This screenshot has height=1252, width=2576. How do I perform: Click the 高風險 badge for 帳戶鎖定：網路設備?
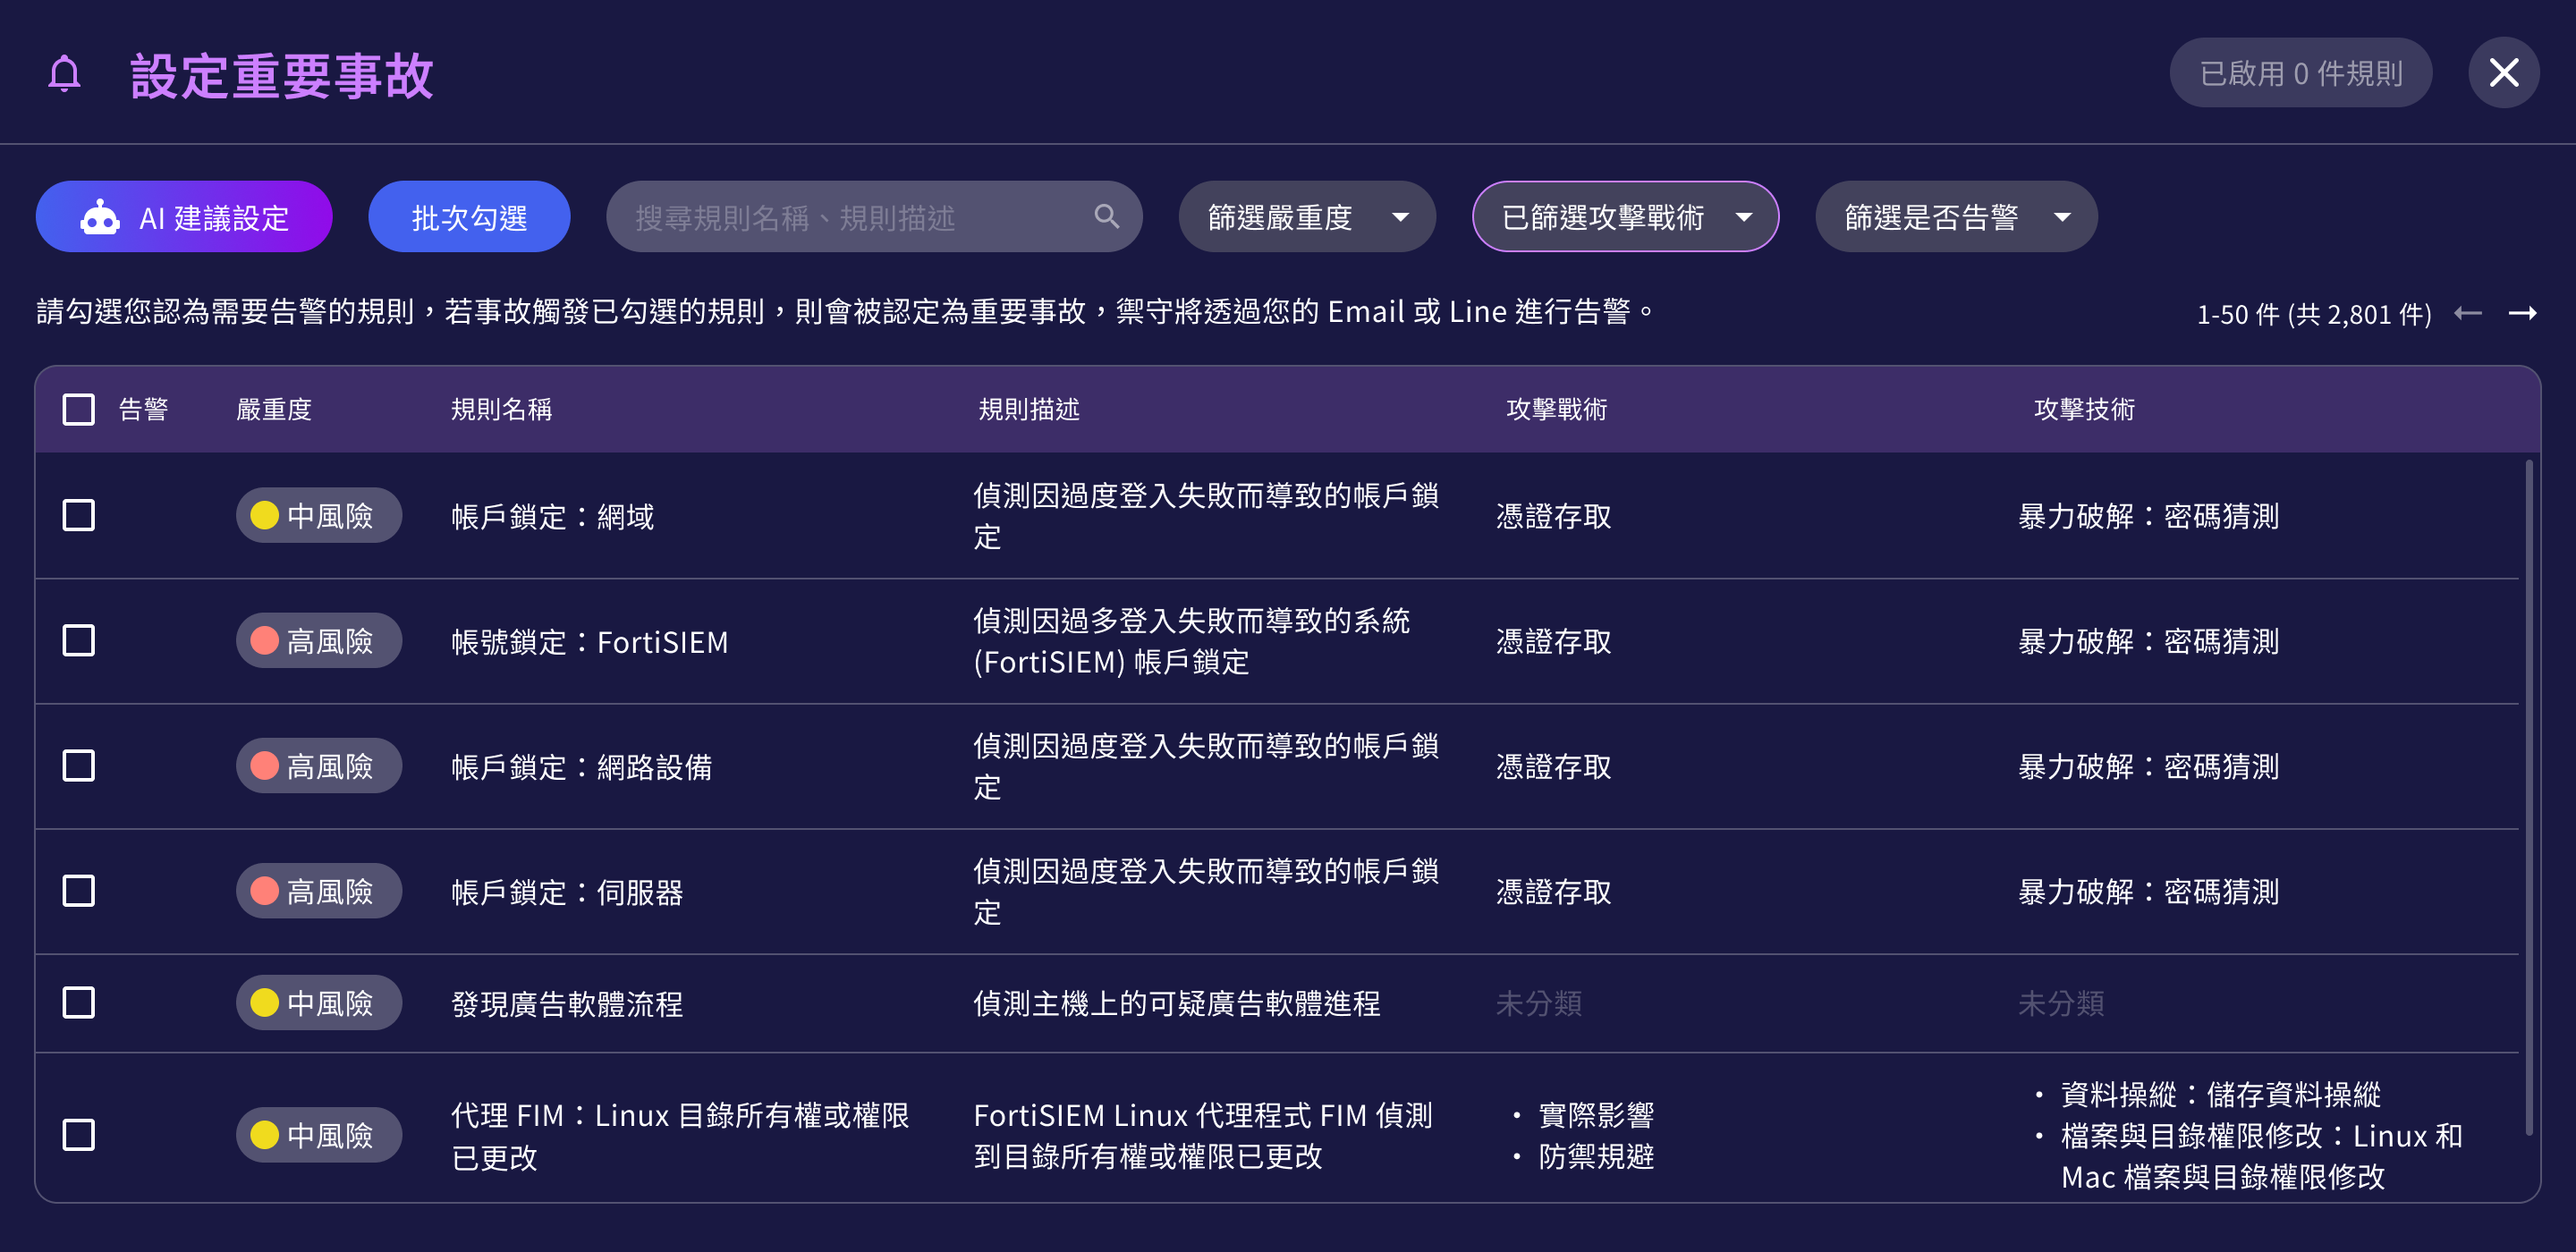319,765
